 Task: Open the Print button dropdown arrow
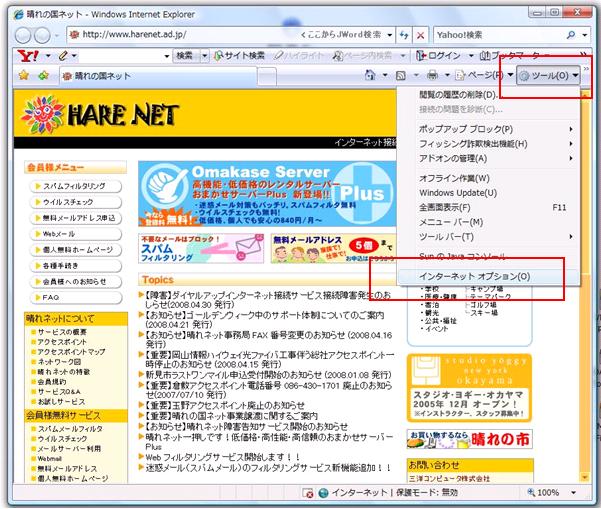coord(447,75)
